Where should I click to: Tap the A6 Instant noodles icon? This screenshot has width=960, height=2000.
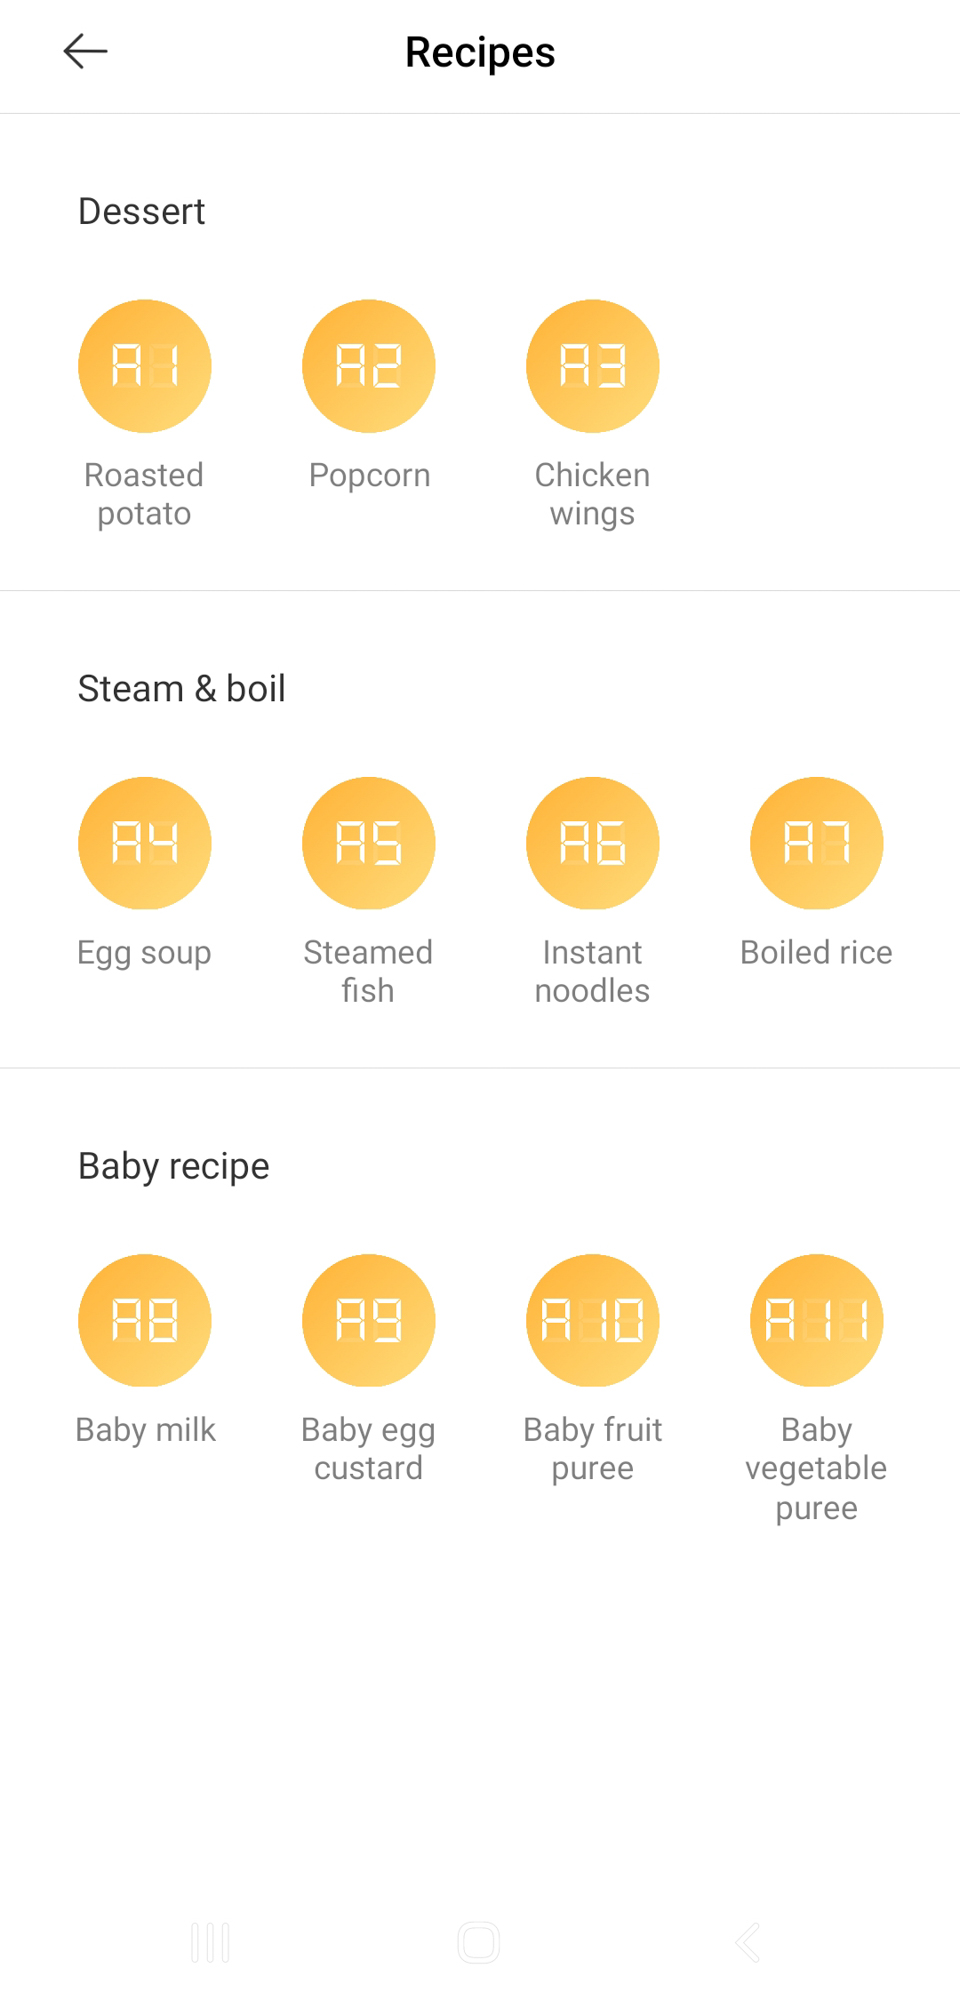(x=593, y=843)
